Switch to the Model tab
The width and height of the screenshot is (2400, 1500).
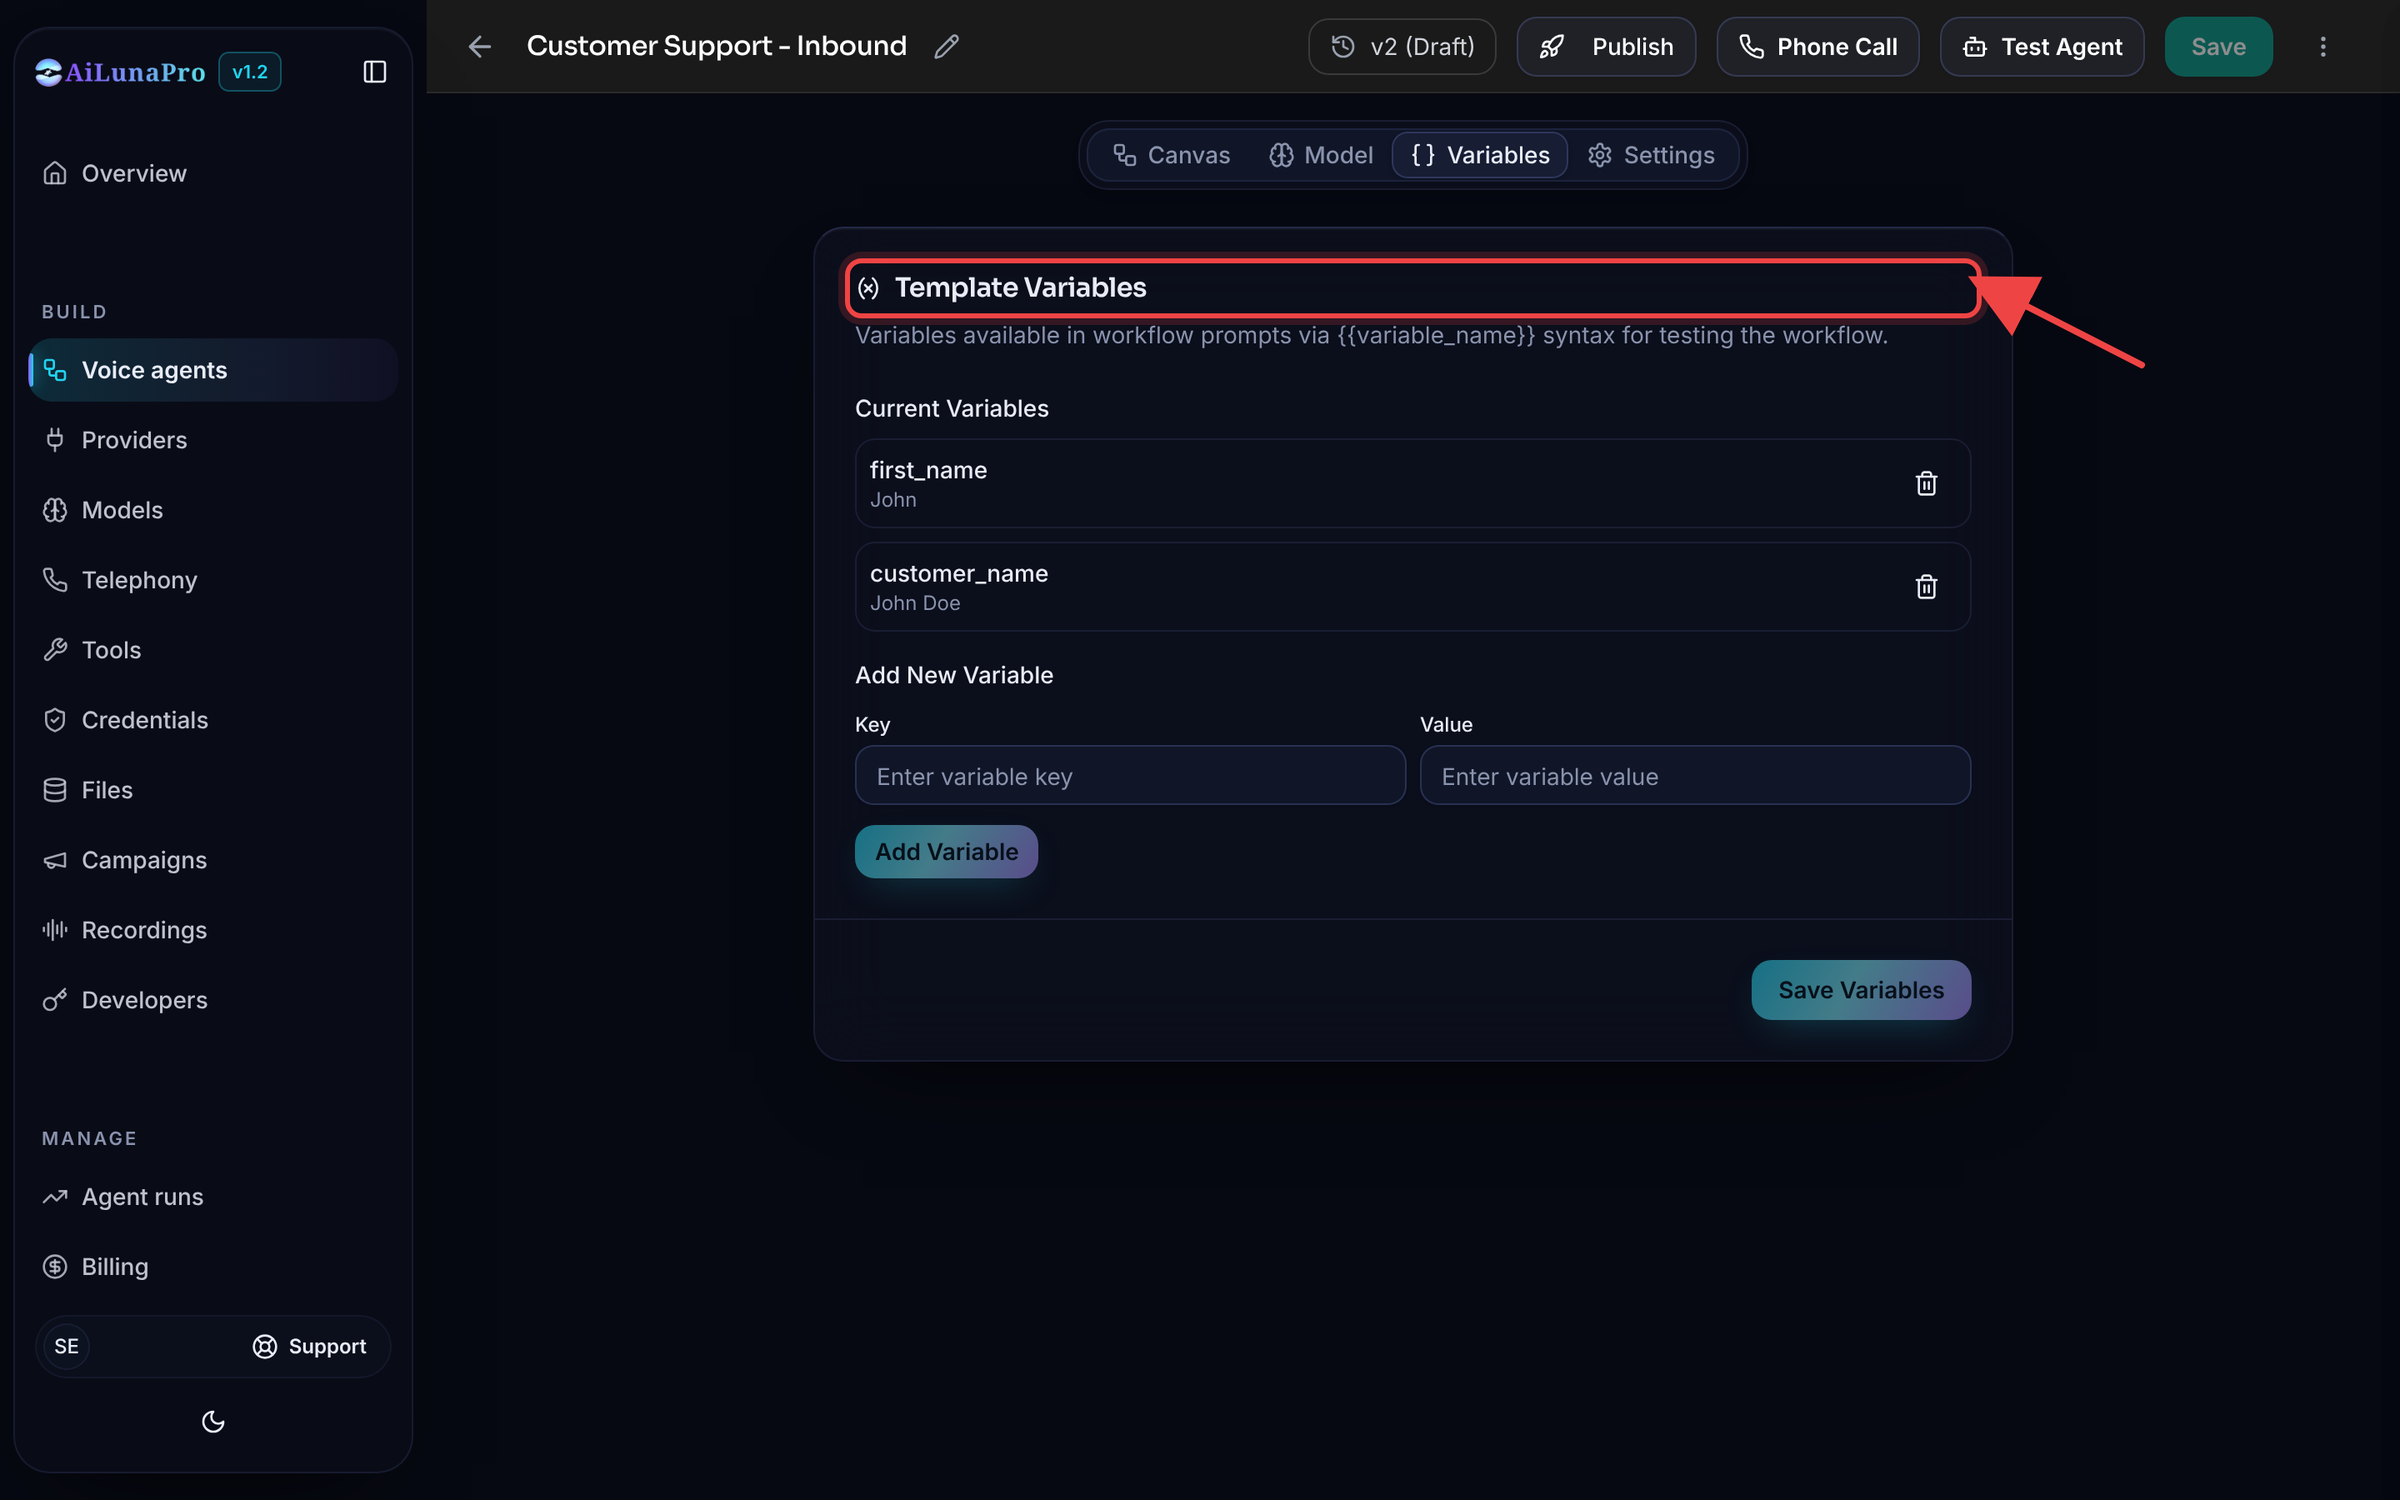coord(1321,155)
